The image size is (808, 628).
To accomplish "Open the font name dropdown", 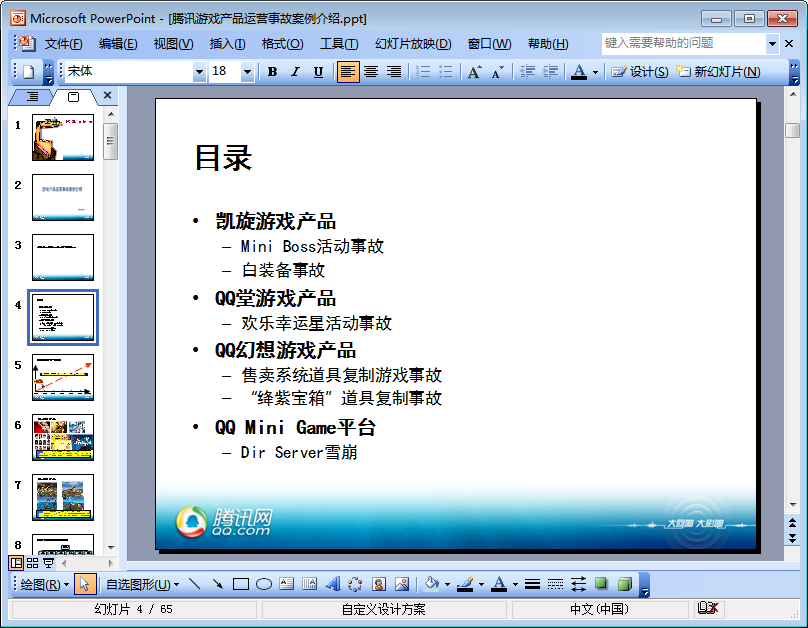I will (199, 72).
